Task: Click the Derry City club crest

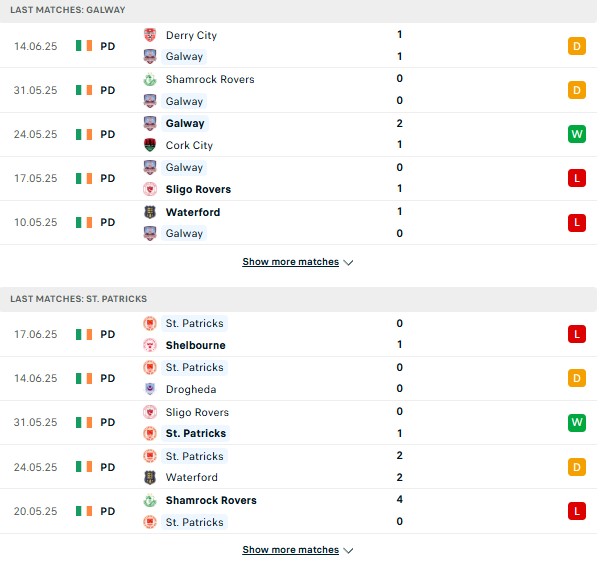Action: (150, 35)
